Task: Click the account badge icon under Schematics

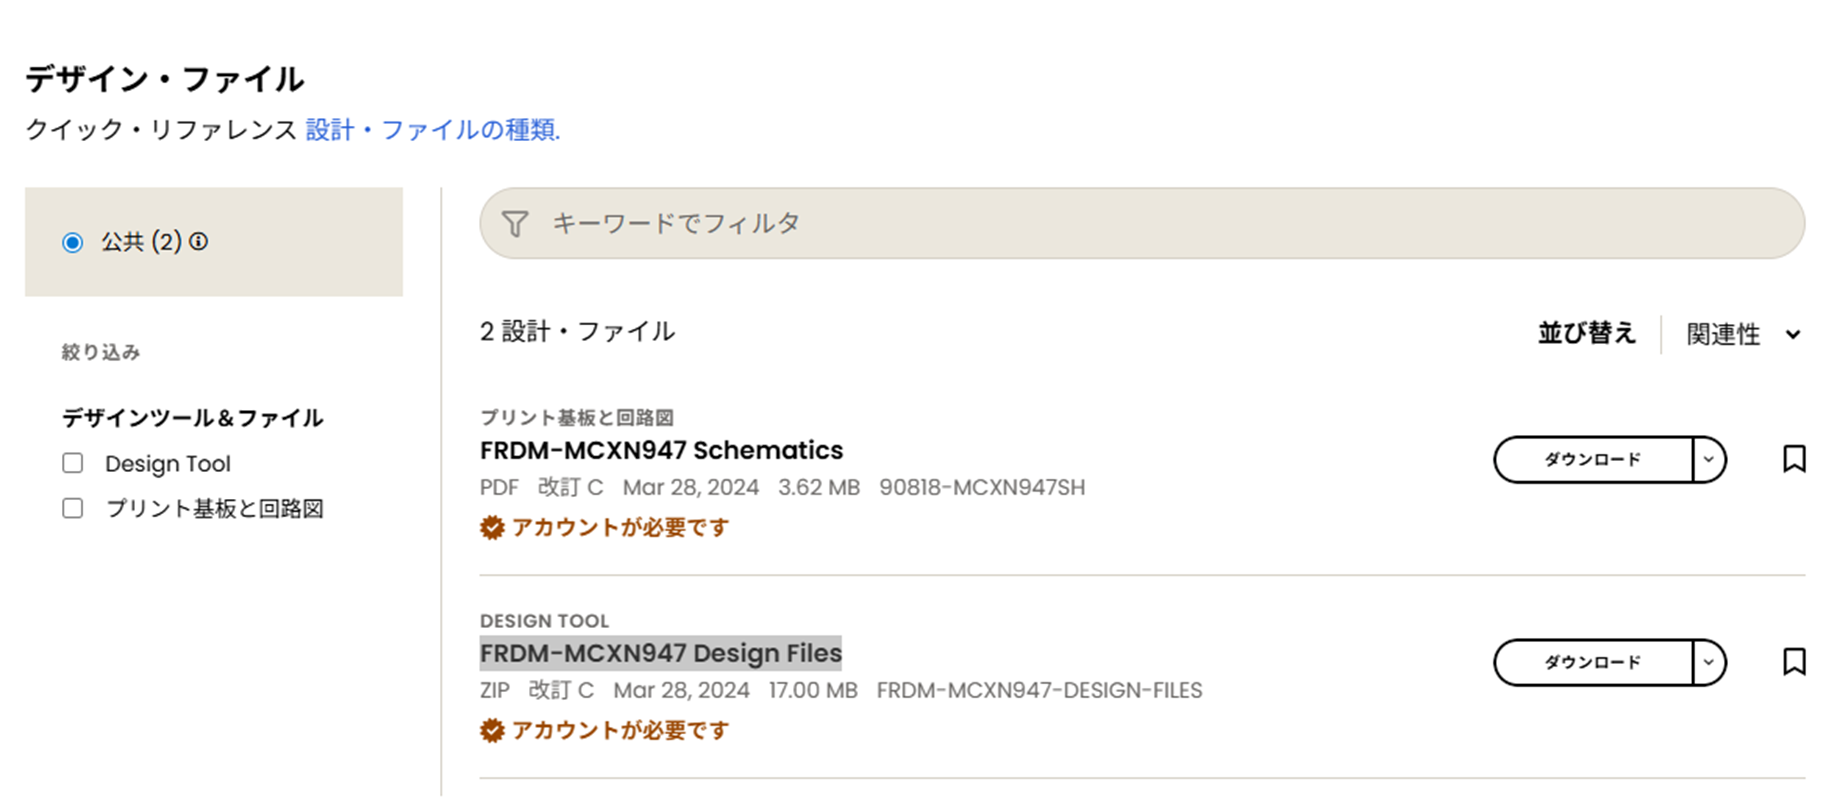Action: tap(491, 527)
